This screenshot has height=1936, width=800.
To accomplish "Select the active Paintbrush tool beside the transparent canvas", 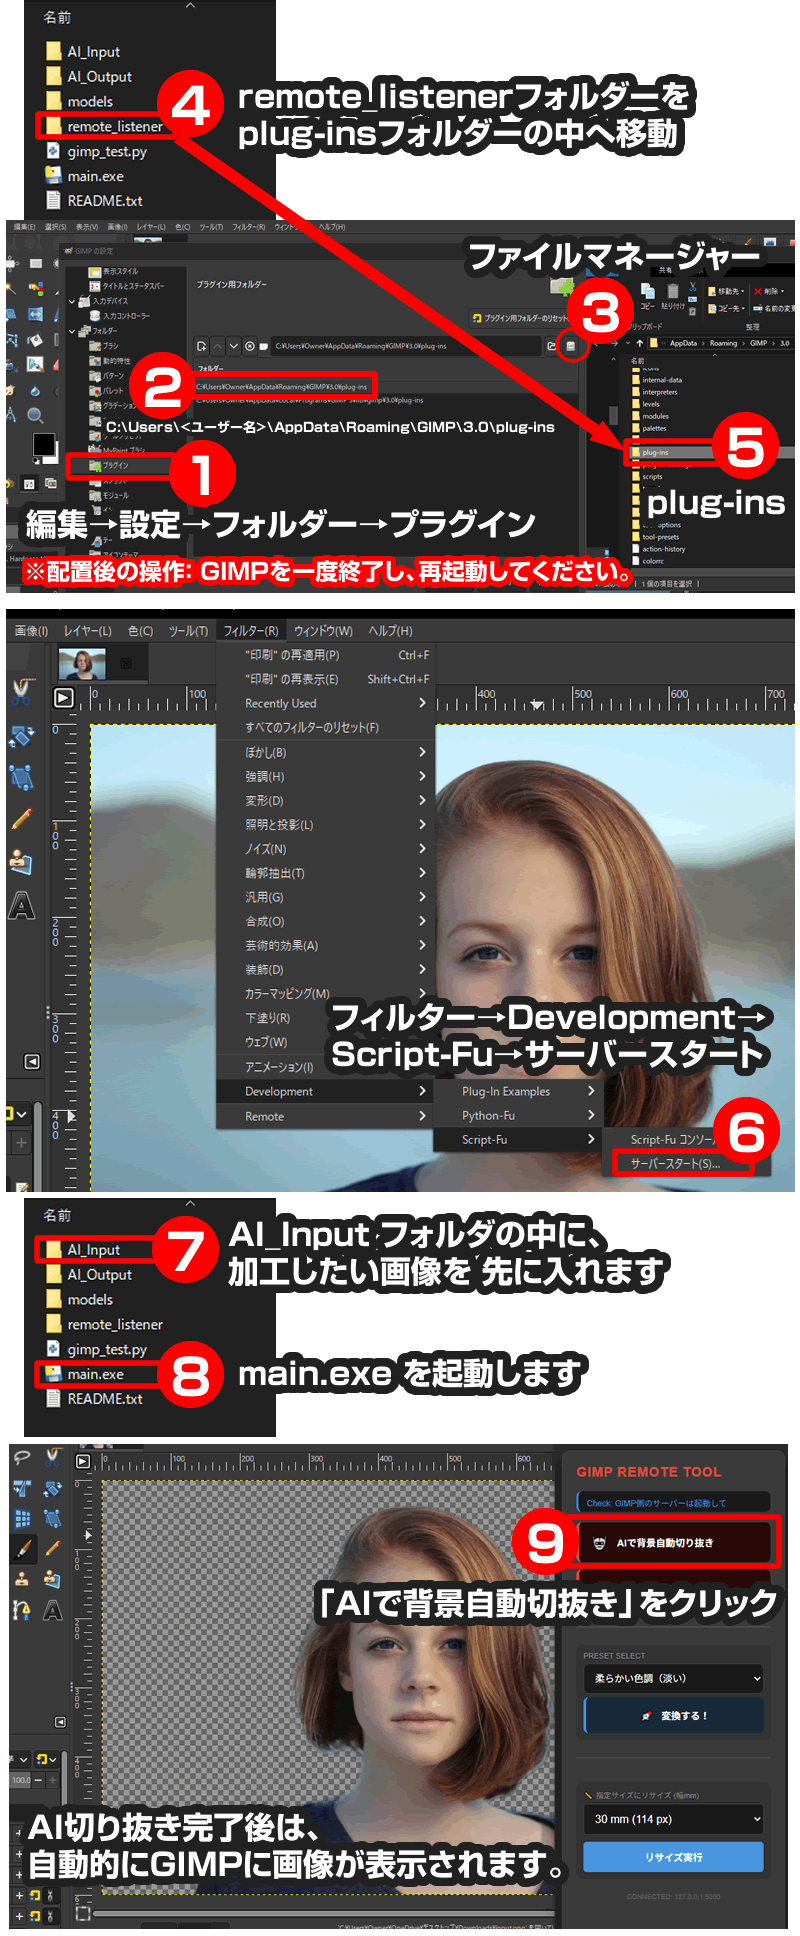I will pos(22,1549).
